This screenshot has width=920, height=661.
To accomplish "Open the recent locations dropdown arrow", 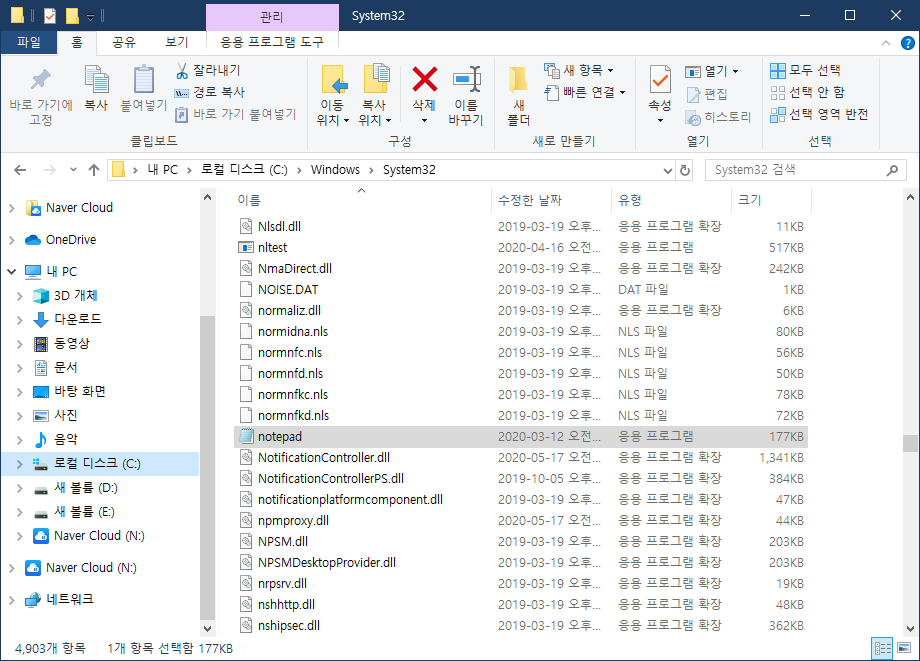I will [73, 170].
